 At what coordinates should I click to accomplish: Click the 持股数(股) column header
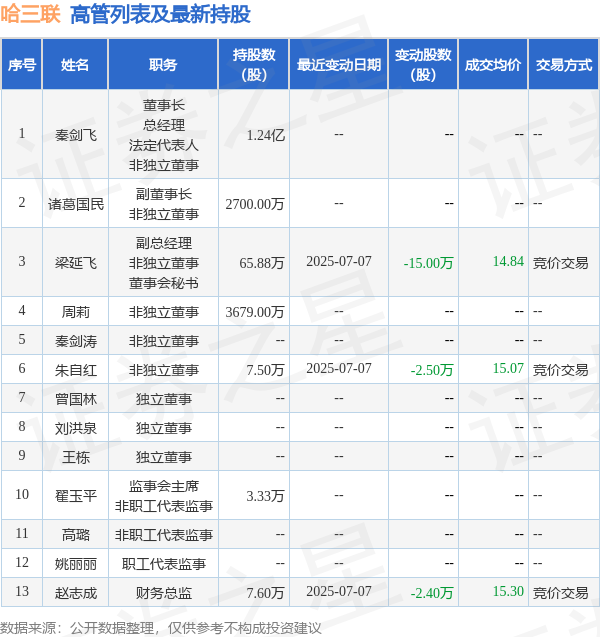253,64
